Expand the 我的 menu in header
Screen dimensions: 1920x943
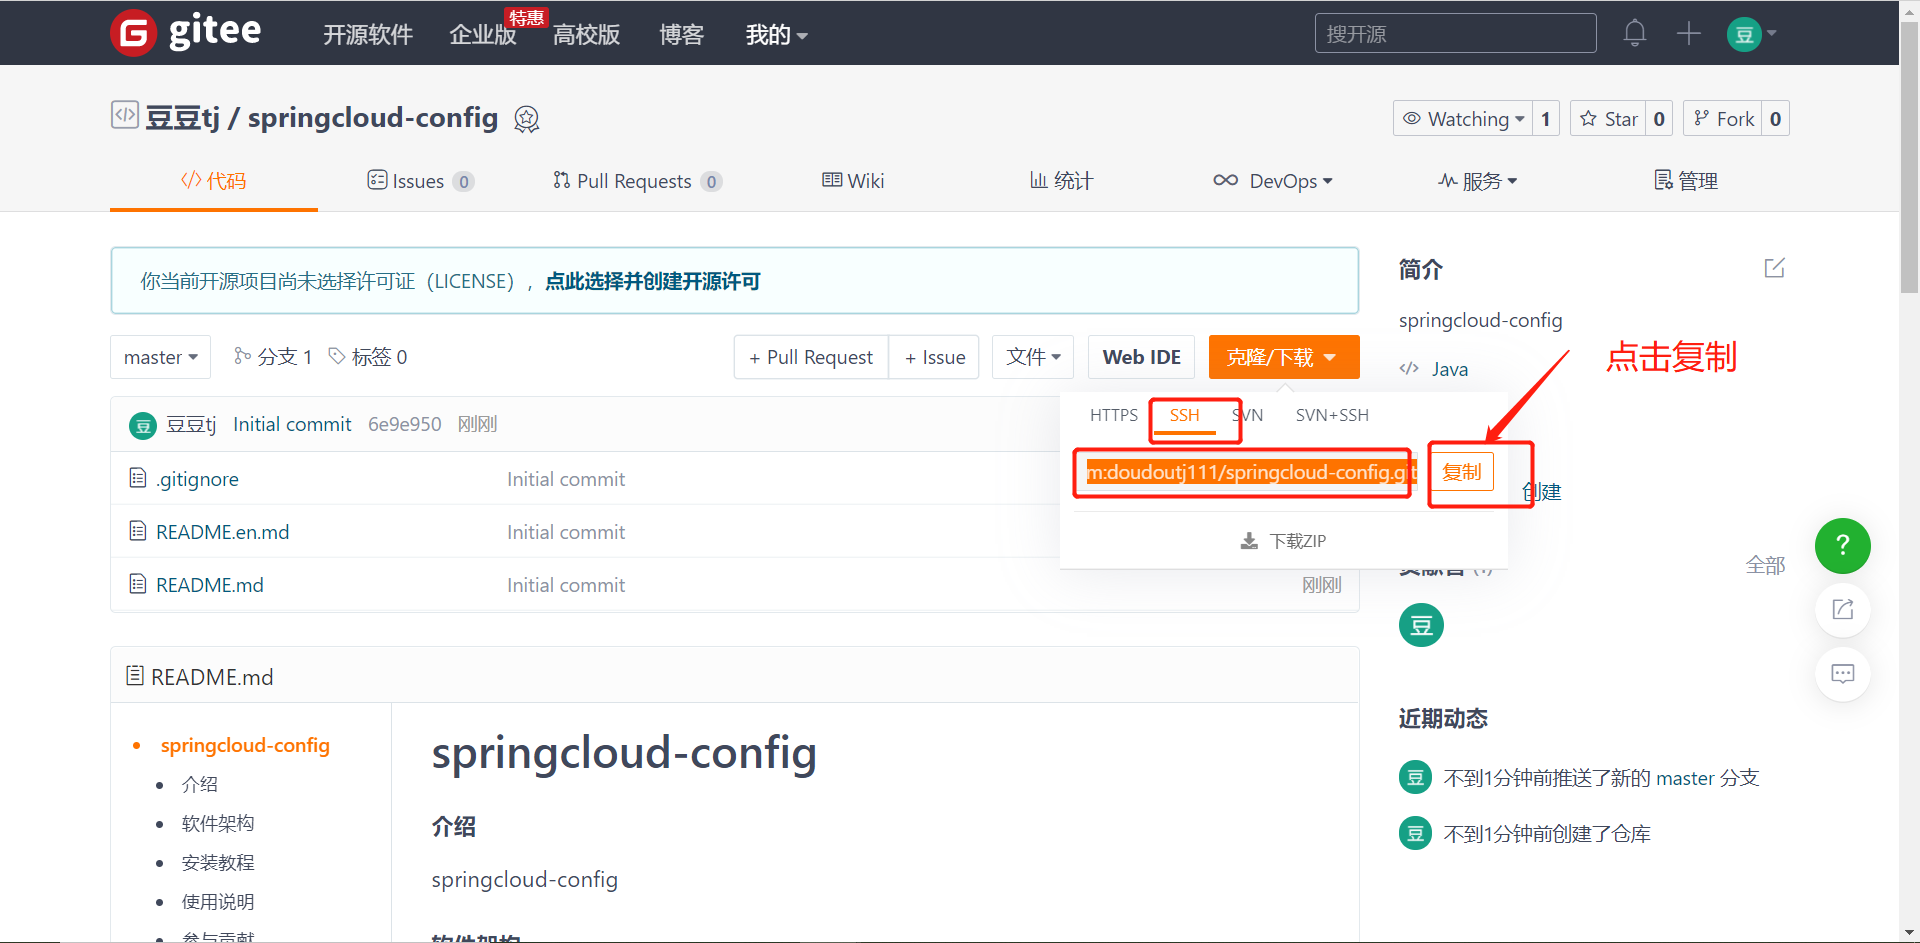[776, 35]
